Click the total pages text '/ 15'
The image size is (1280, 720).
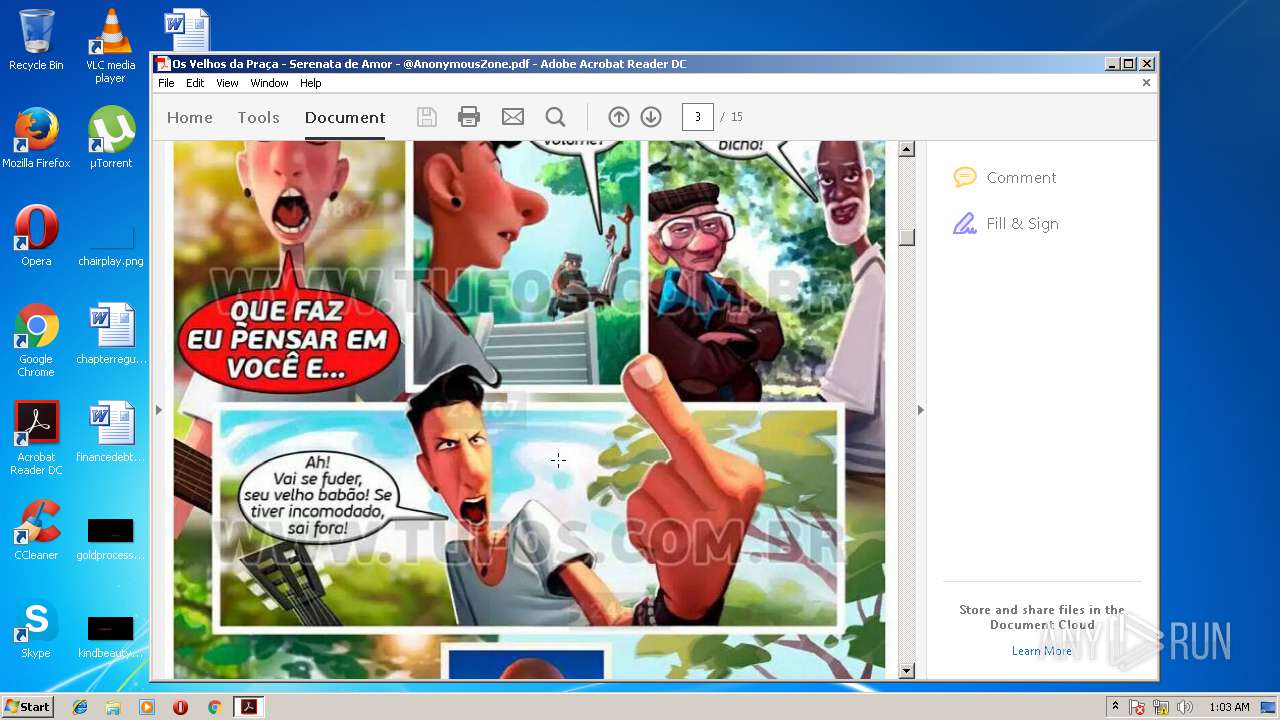(732, 117)
